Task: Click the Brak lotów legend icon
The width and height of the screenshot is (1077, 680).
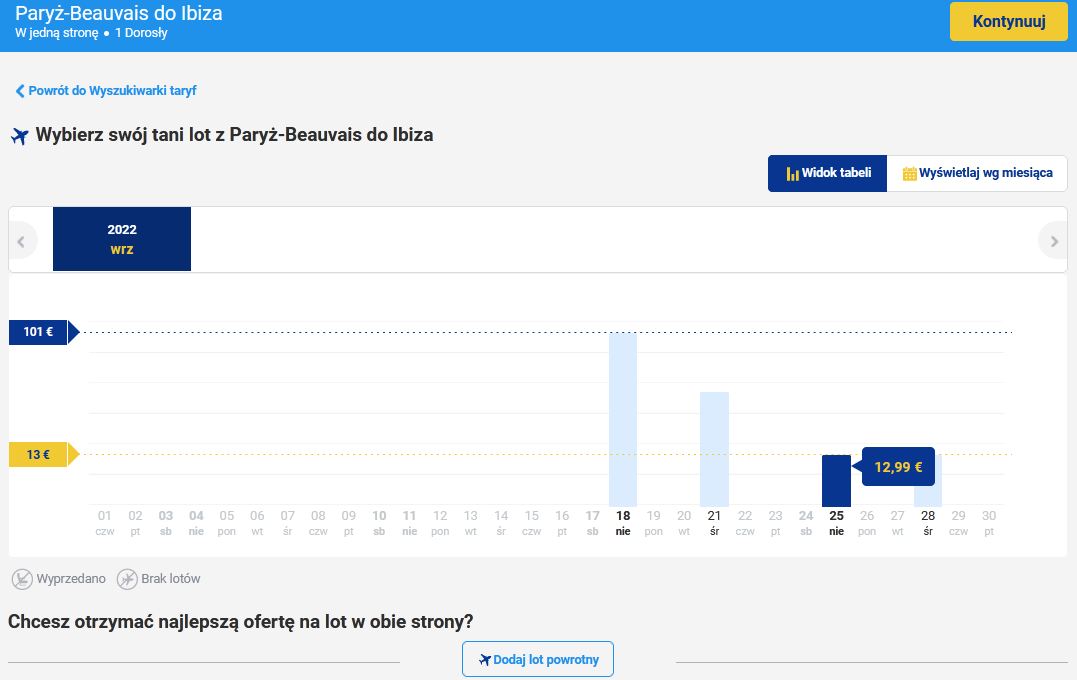Action: pos(127,578)
